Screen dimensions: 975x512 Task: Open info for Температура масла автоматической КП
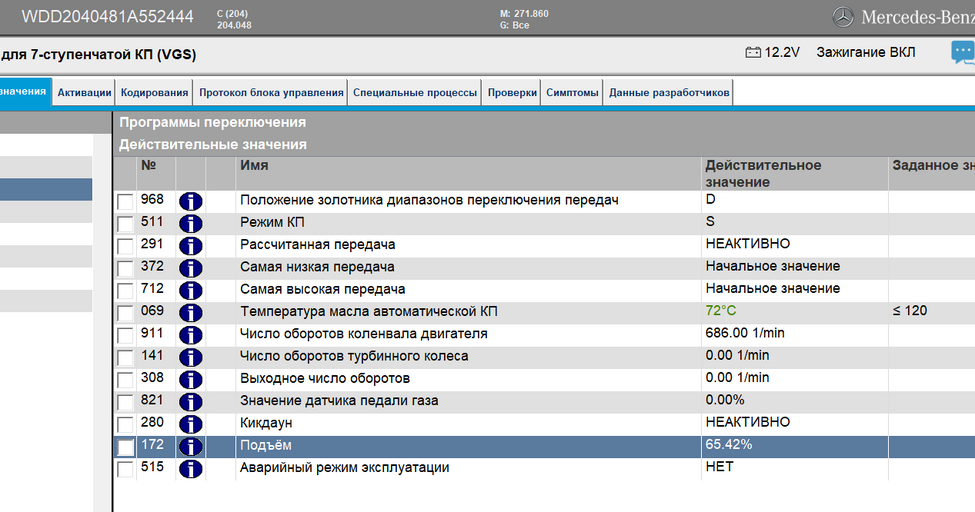(191, 313)
